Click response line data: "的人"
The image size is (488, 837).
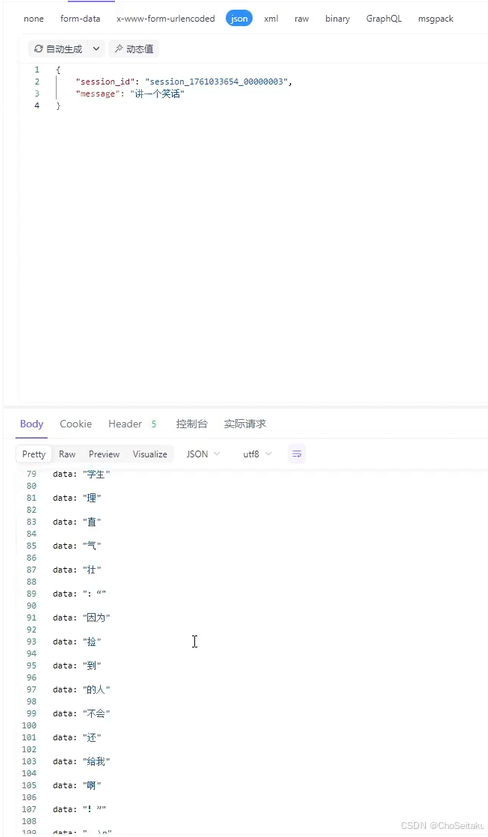point(81,690)
